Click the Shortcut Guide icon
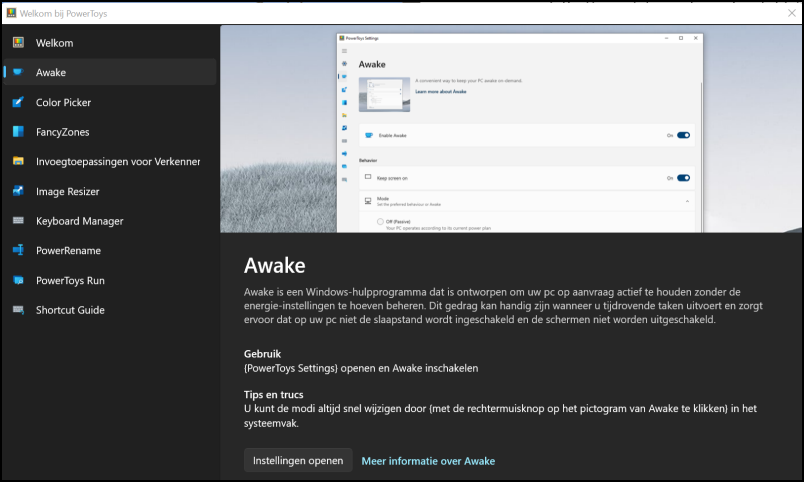The height and width of the screenshot is (482, 804). coord(18,310)
